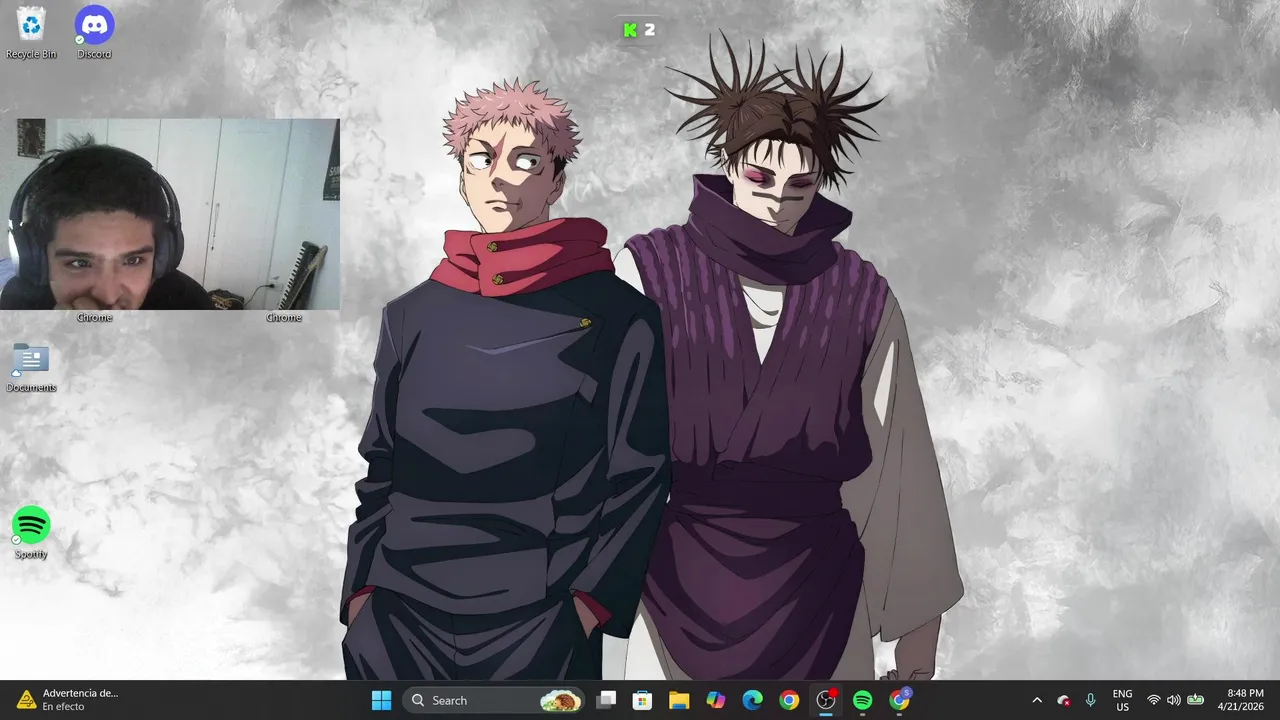
Task: Open the Discord desktop shortcut
Action: coord(94,32)
